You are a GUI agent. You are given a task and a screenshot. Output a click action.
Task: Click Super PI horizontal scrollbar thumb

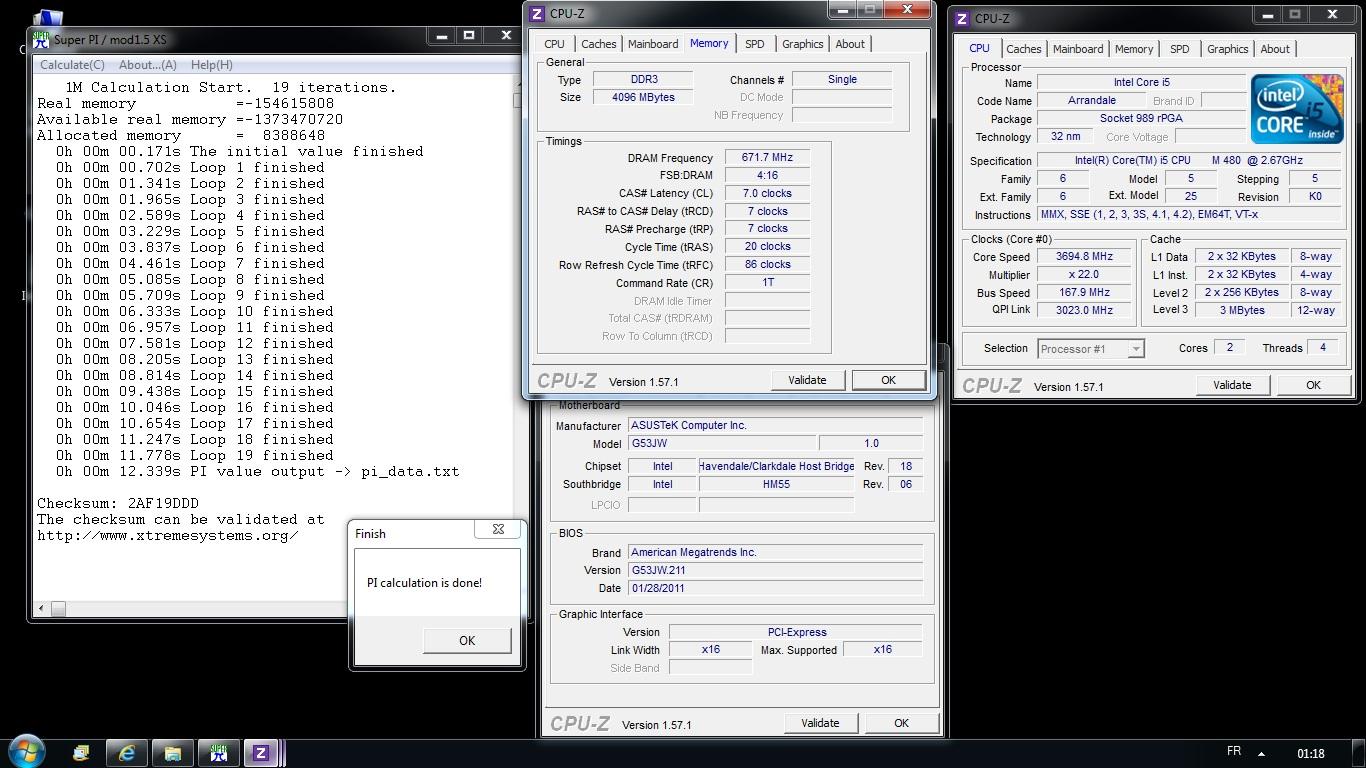pyautogui.click(x=59, y=608)
